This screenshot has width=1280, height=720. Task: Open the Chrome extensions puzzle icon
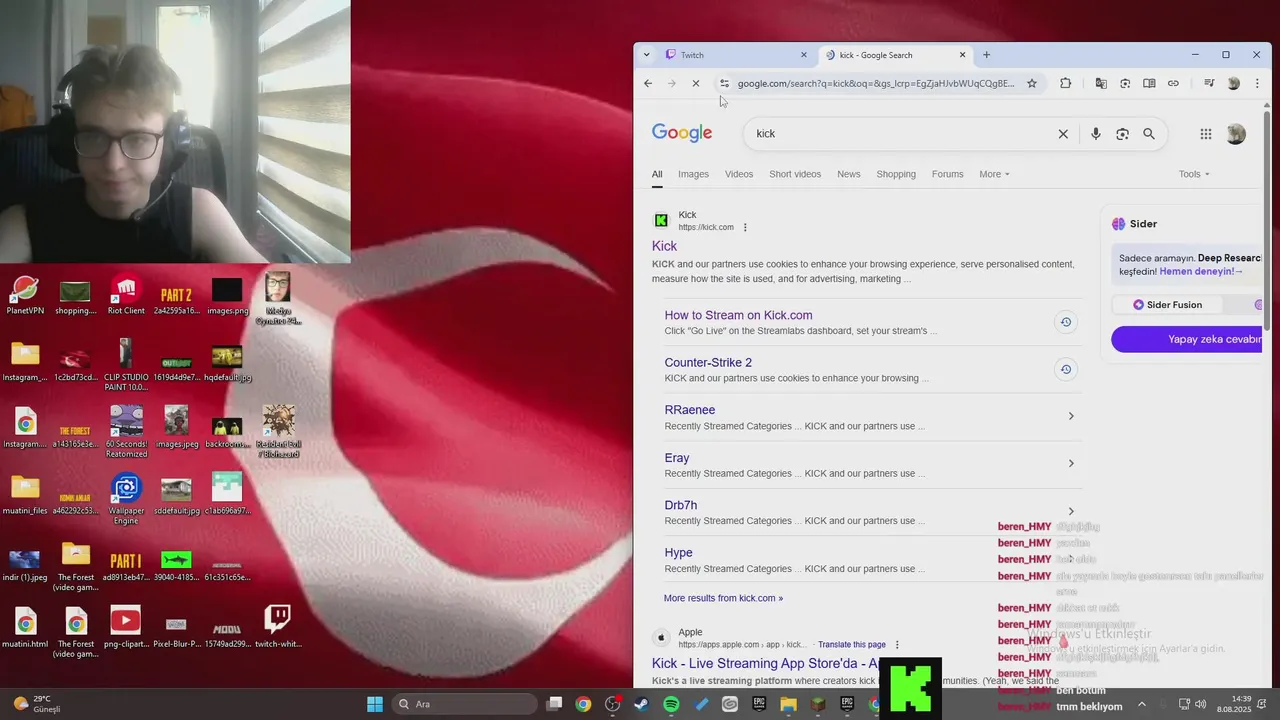[1065, 83]
